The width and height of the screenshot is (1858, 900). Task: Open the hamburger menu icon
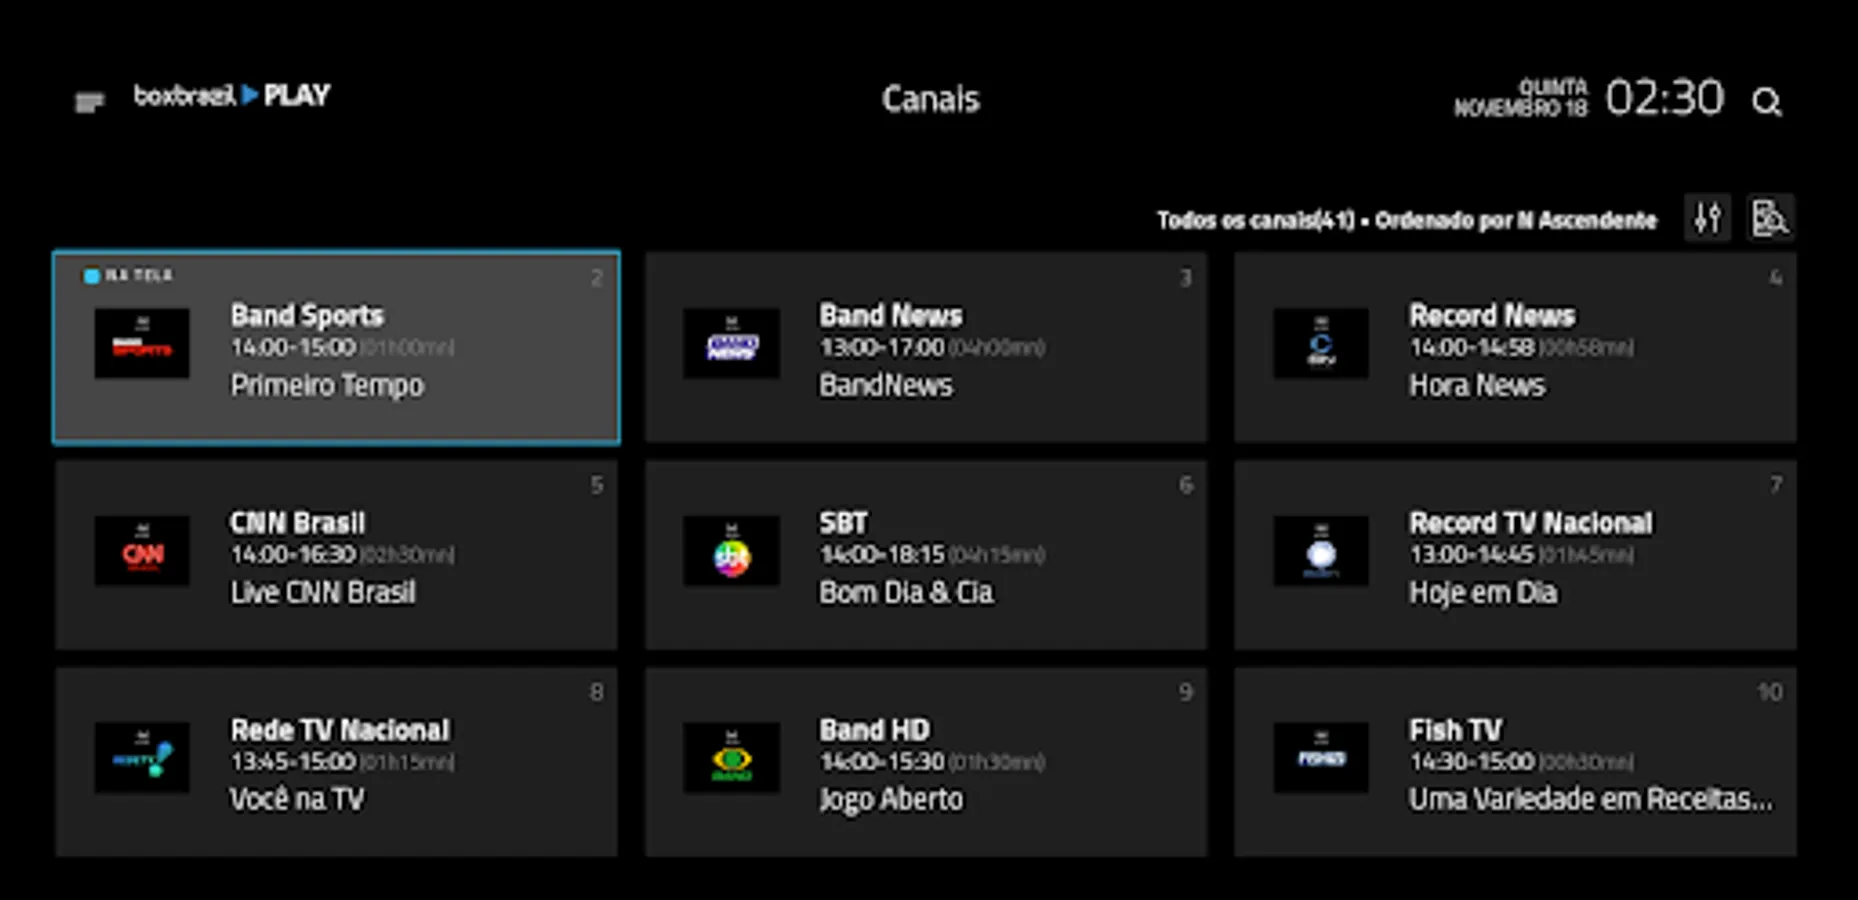pyautogui.click(x=89, y=102)
